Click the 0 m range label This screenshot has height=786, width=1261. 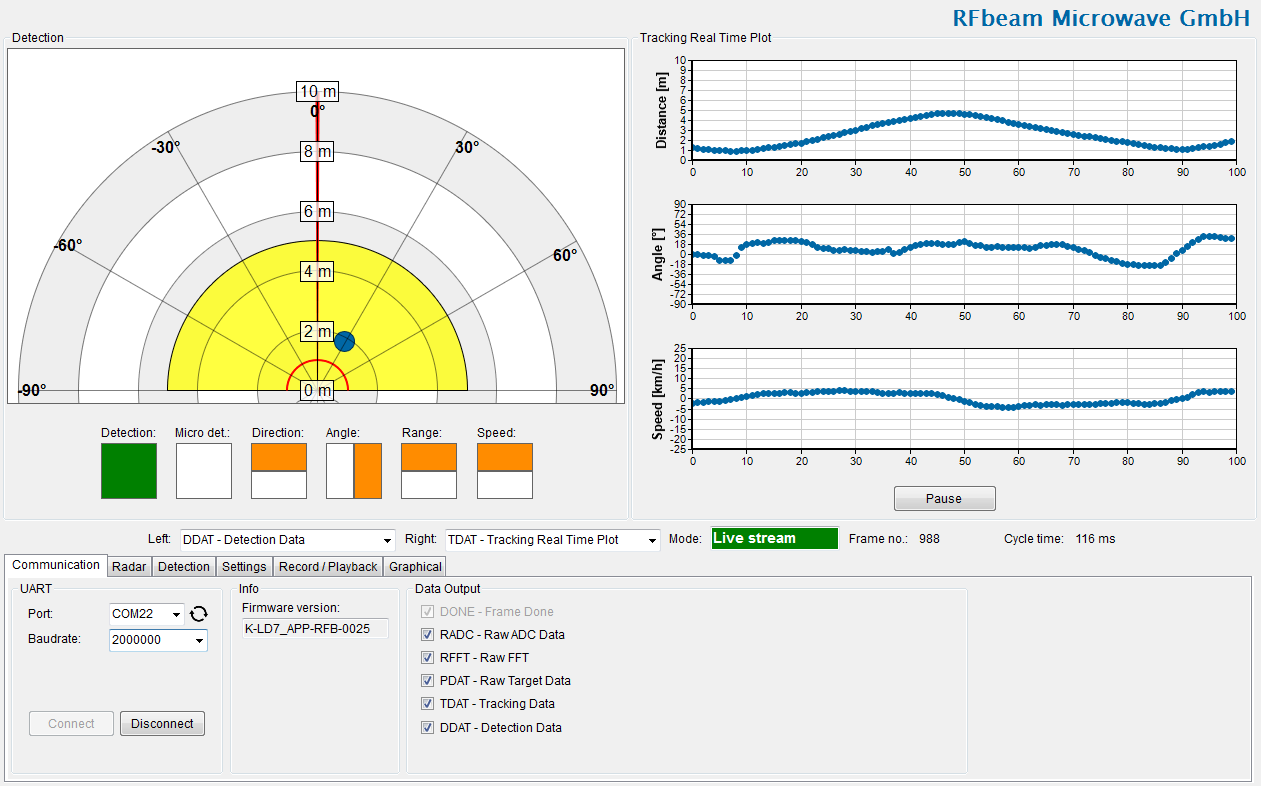tap(318, 390)
